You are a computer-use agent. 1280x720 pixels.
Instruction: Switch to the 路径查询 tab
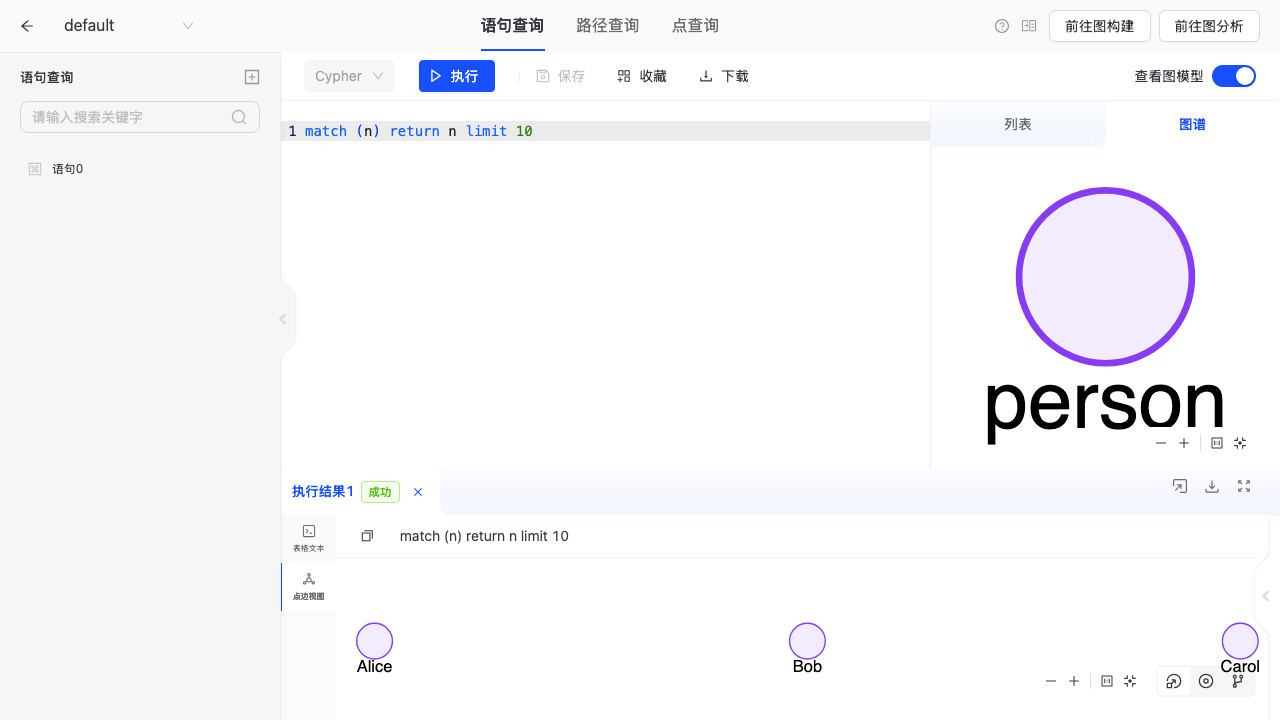click(607, 26)
